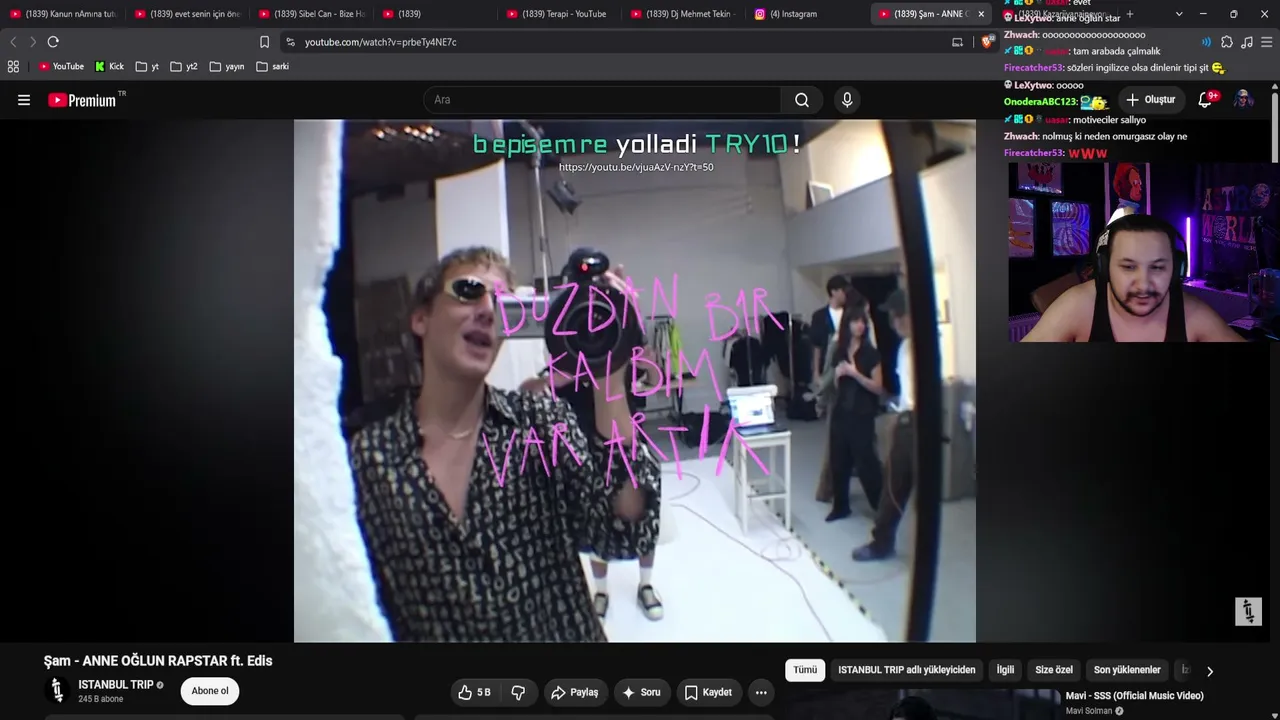This screenshot has height=720, width=1280.
Task: Open the 'sarki' bookmarks folder
Action: click(x=273, y=67)
